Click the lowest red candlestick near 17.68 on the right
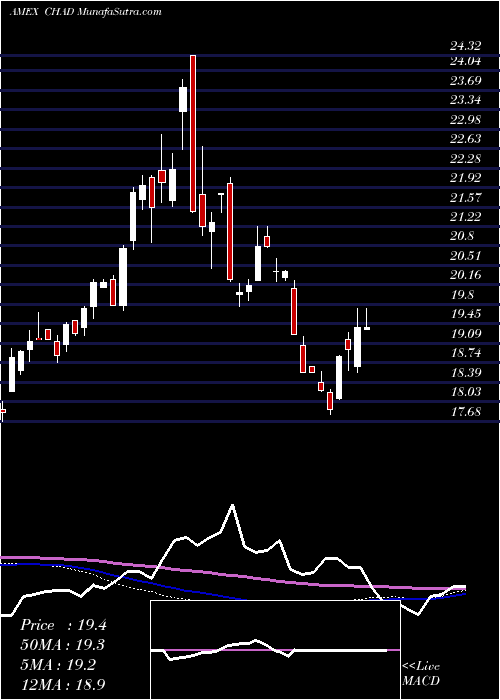The width and height of the screenshot is (500, 700). [330, 400]
